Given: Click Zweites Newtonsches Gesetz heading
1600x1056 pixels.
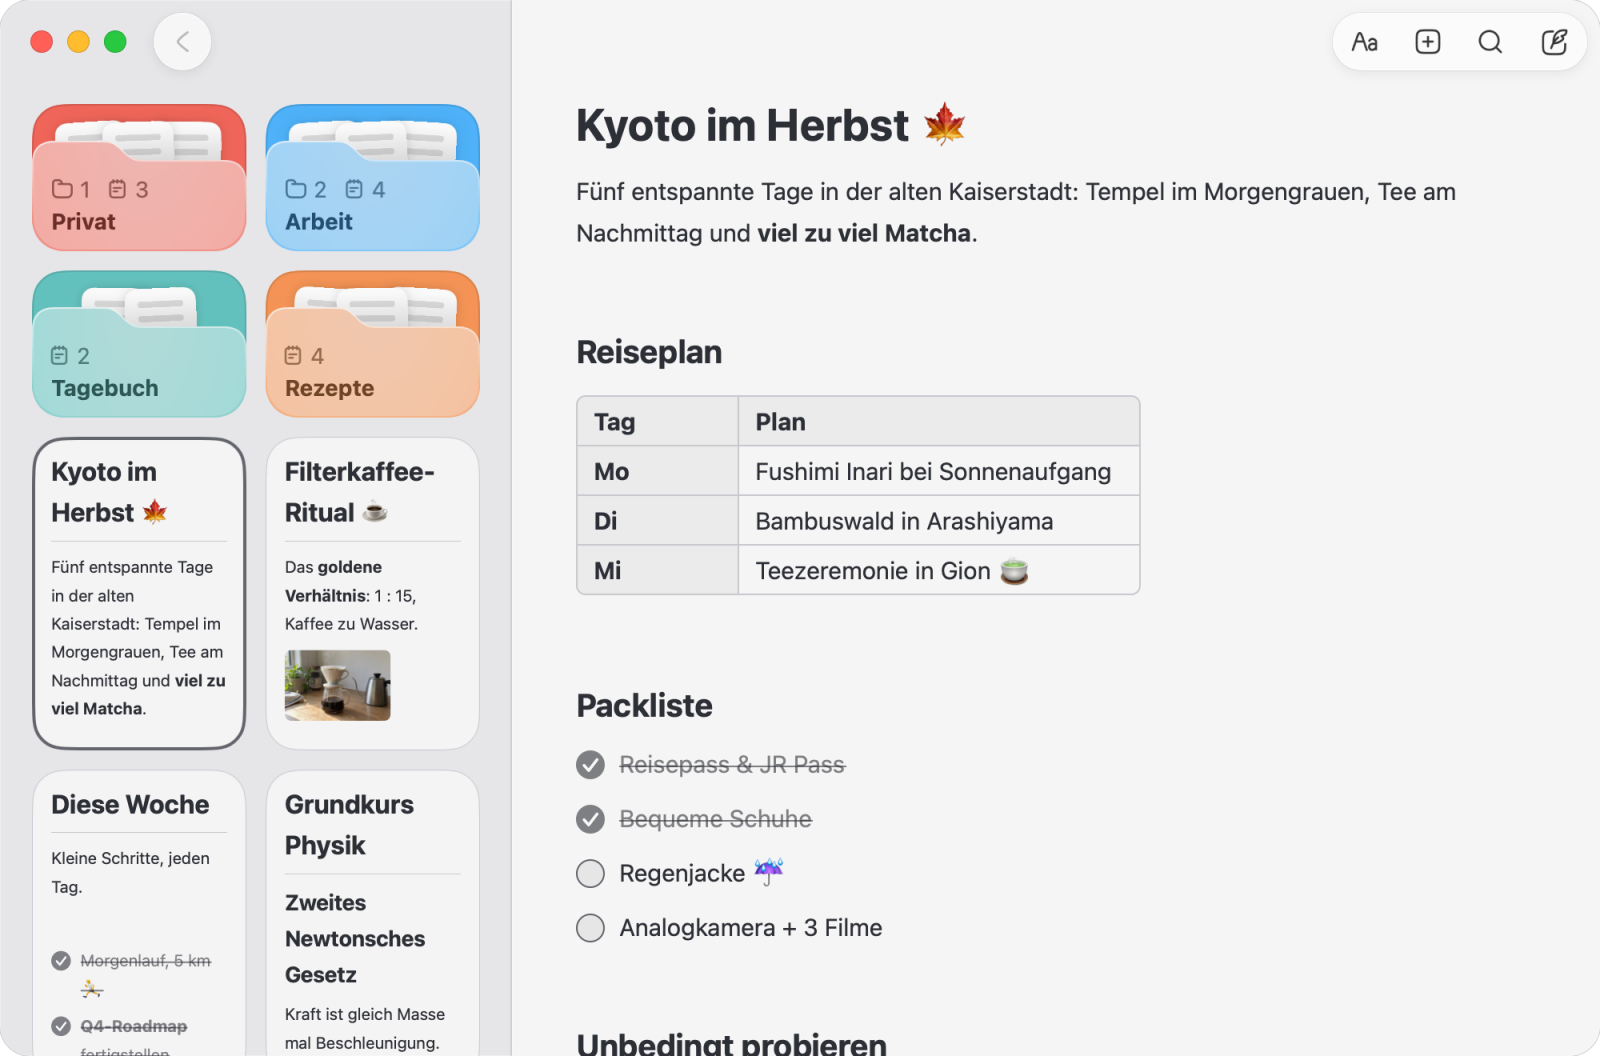Looking at the screenshot, I should point(355,939).
